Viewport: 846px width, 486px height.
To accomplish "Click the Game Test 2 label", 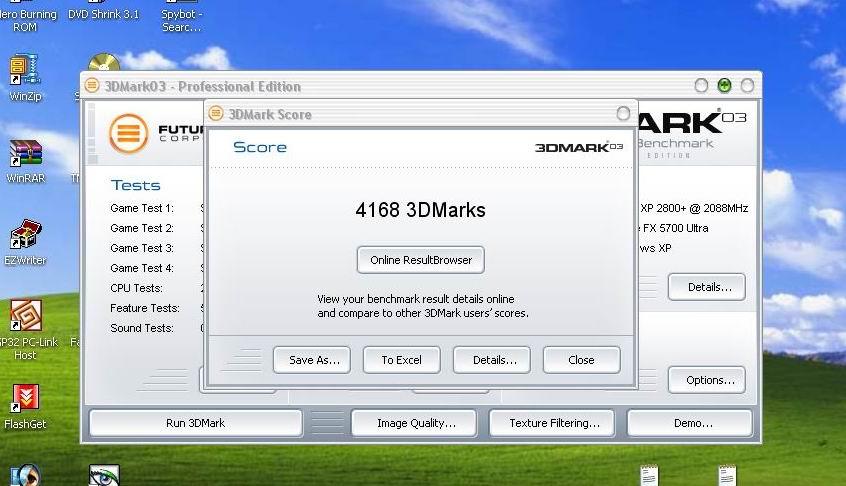I will tap(142, 228).
